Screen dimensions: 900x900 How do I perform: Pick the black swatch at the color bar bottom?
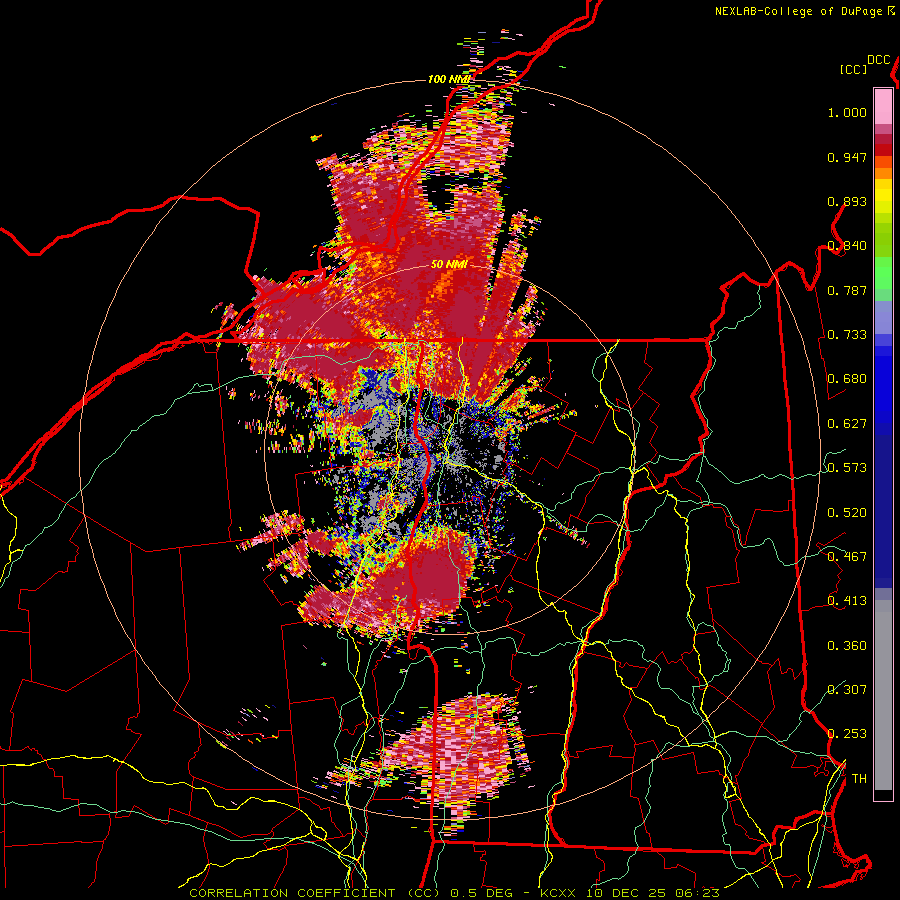883,795
